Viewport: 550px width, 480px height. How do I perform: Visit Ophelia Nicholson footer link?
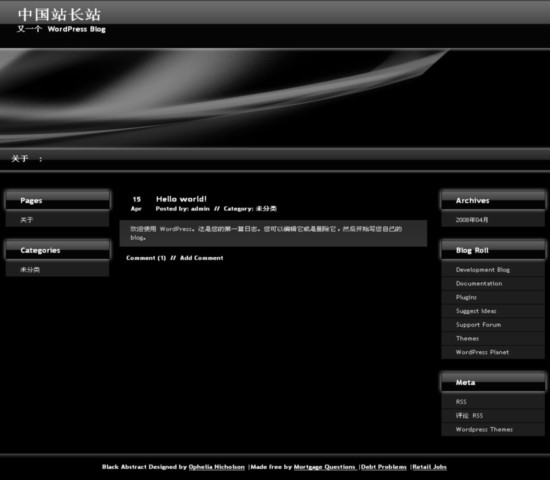[x=216, y=467]
